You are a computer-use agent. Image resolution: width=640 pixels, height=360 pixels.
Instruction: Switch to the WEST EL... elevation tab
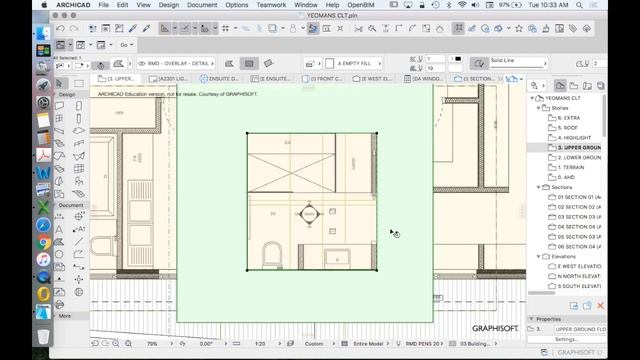click(372, 78)
